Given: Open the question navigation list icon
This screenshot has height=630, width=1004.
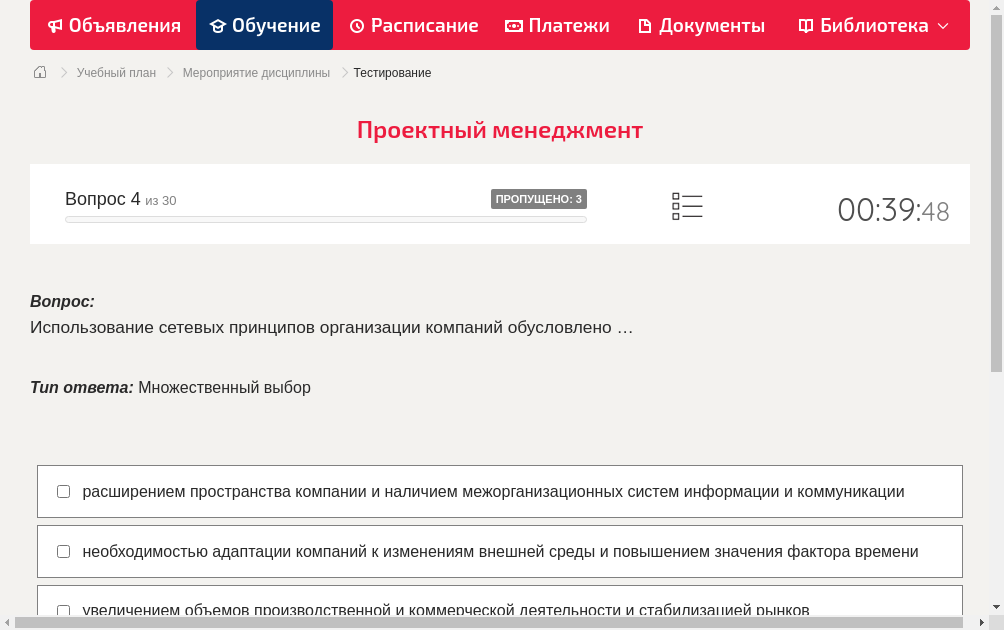Looking at the screenshot, I should pos(687,206).
